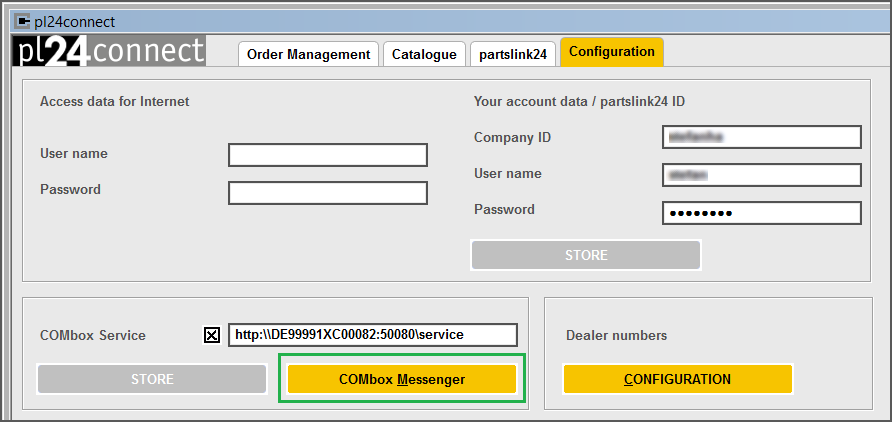Click the pl24connect logo
This screenshot has height=422, width=892.
[109, 51]
